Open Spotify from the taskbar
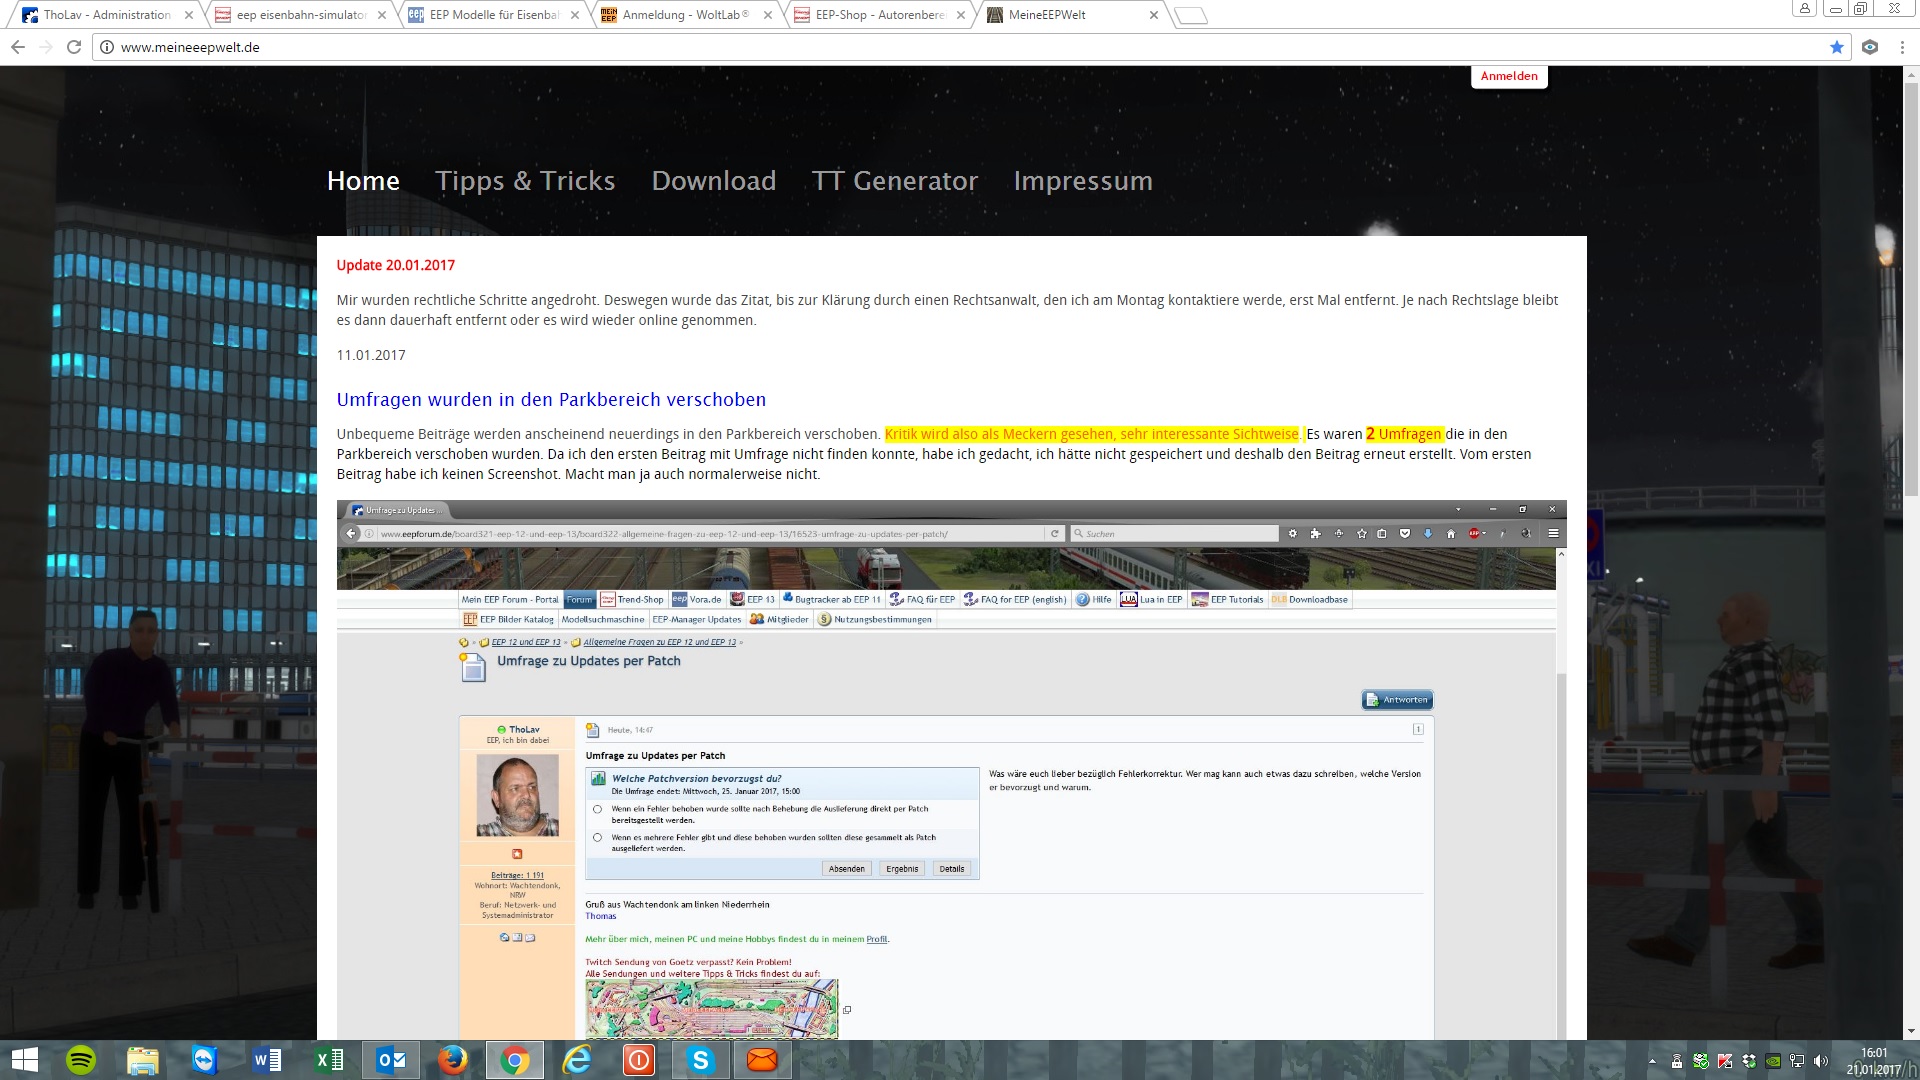Image resolution: width=1920 pixels, height=1080 pixels. pyautogui.click(x=81, y=1060)
